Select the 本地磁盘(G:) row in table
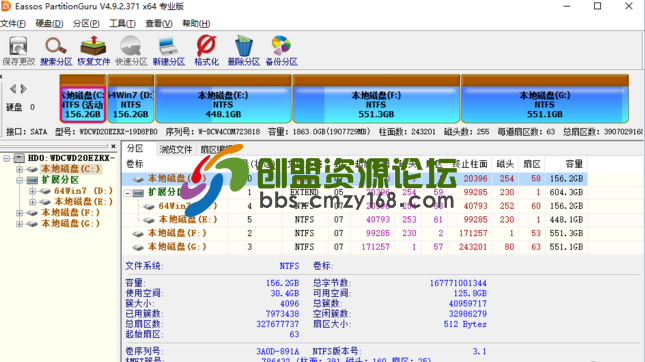This screenshot has height=362, width=645. 355,247
